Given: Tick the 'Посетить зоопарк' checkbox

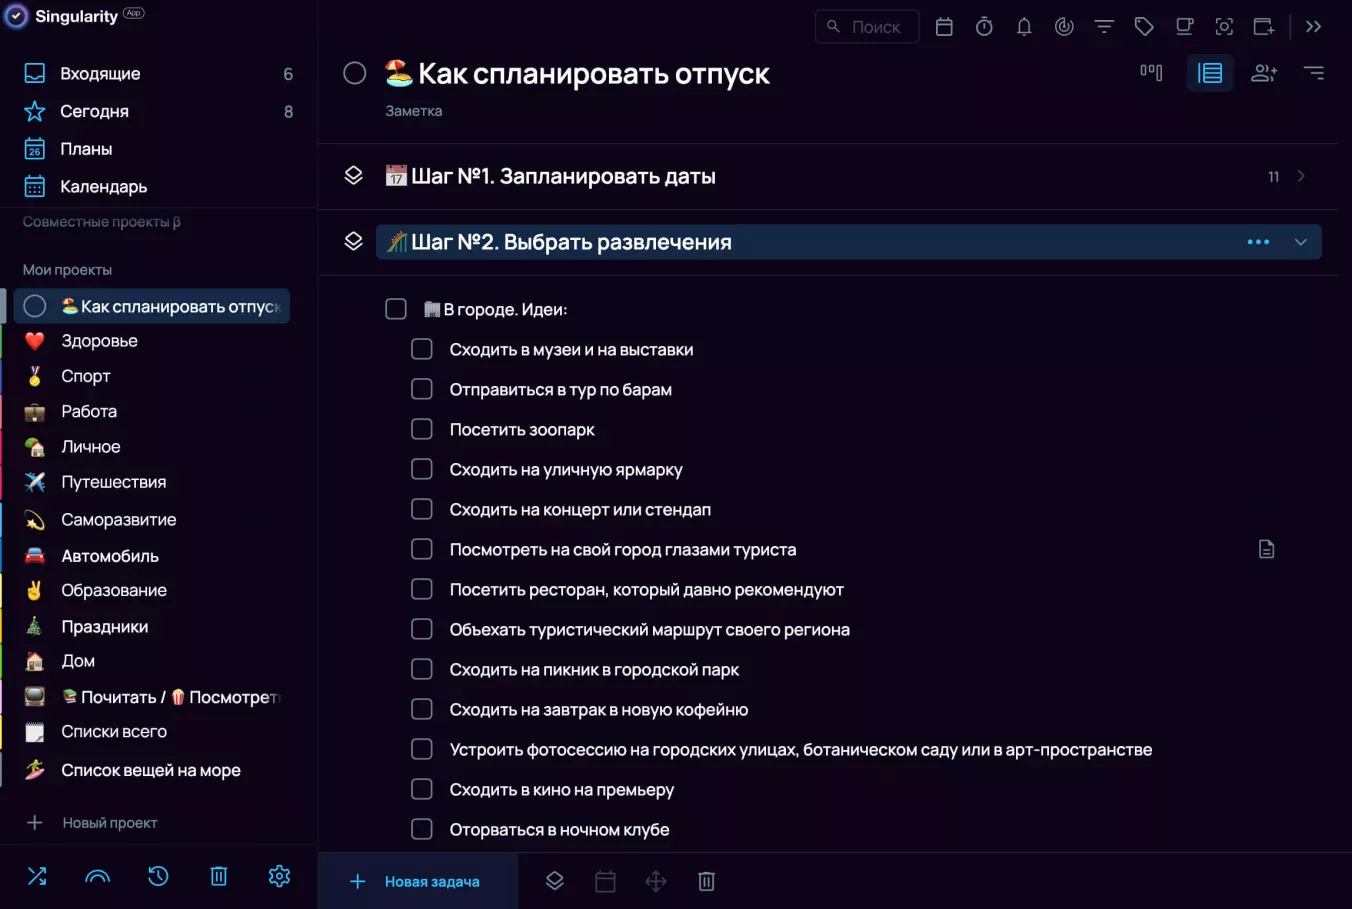Looking at the screenshot, I should click(422, 429).
